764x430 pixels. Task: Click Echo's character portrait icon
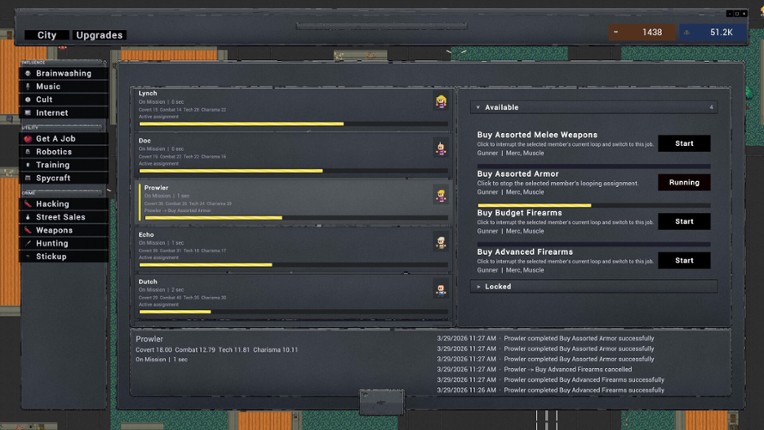tap(440, 242)
